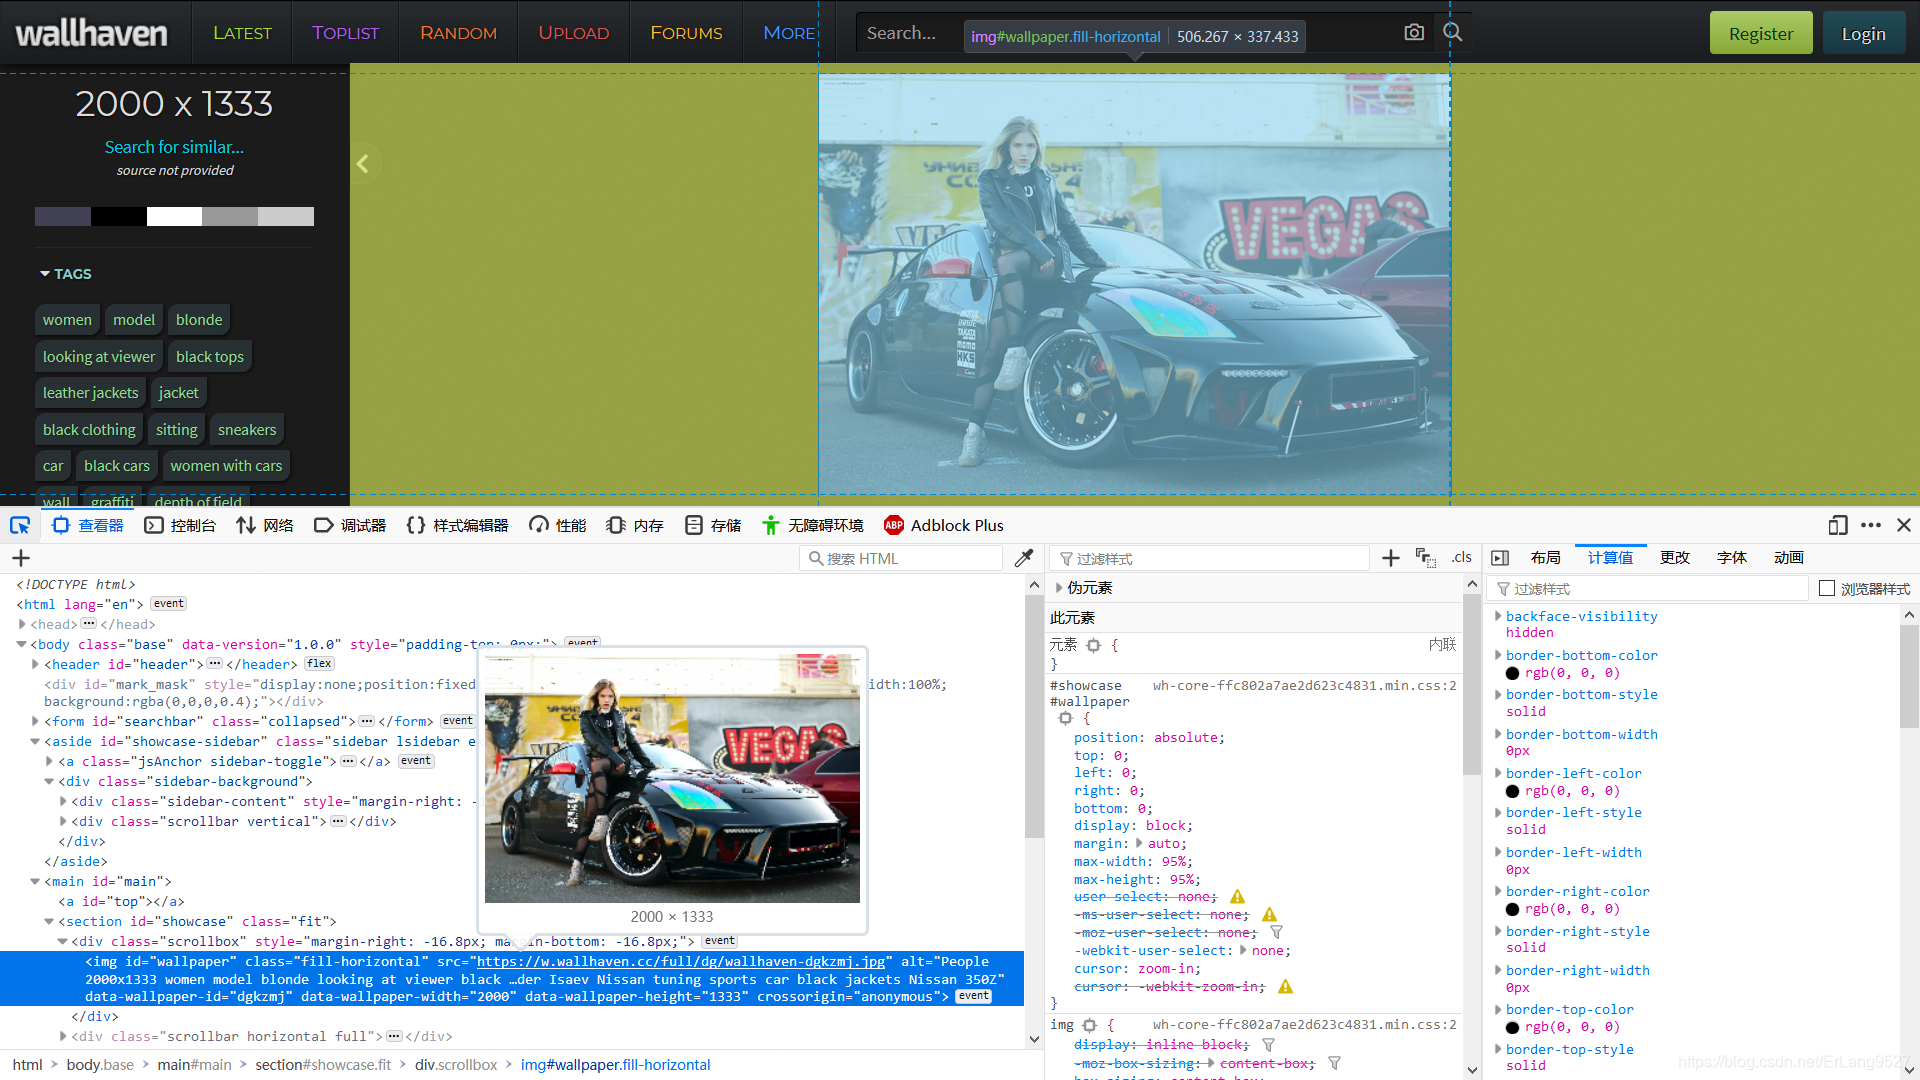Click the magnifier search icon in header
Screen dimensions: 1920x1080
point(1452,33)
